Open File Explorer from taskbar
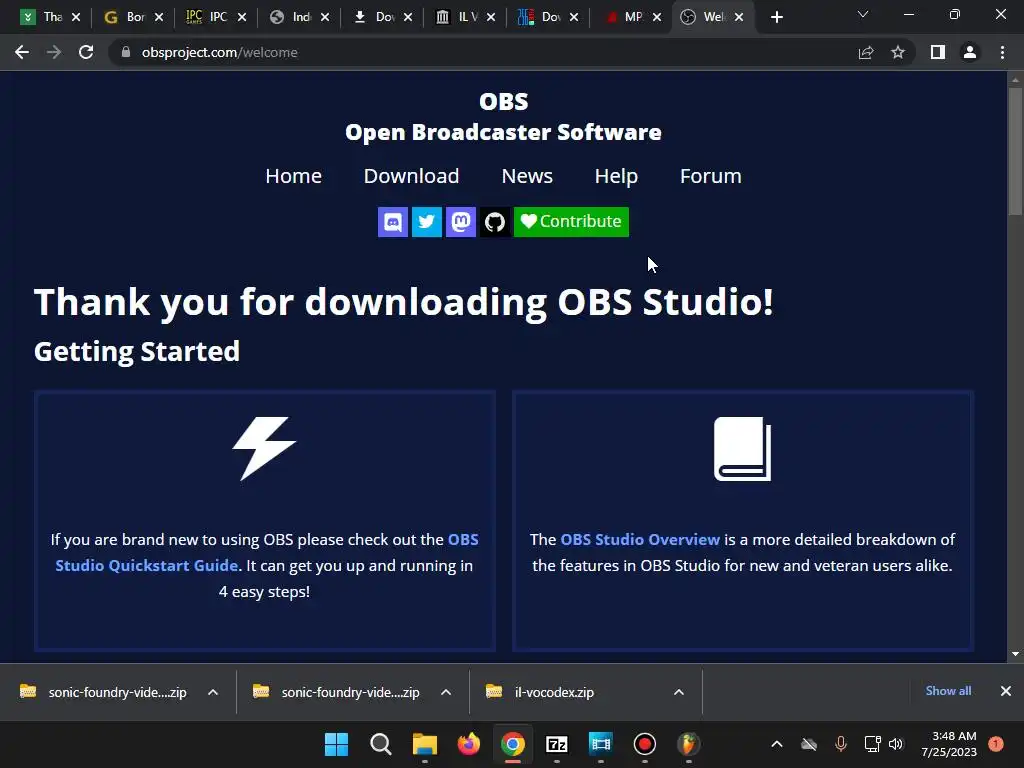 [x=424, y=744]
